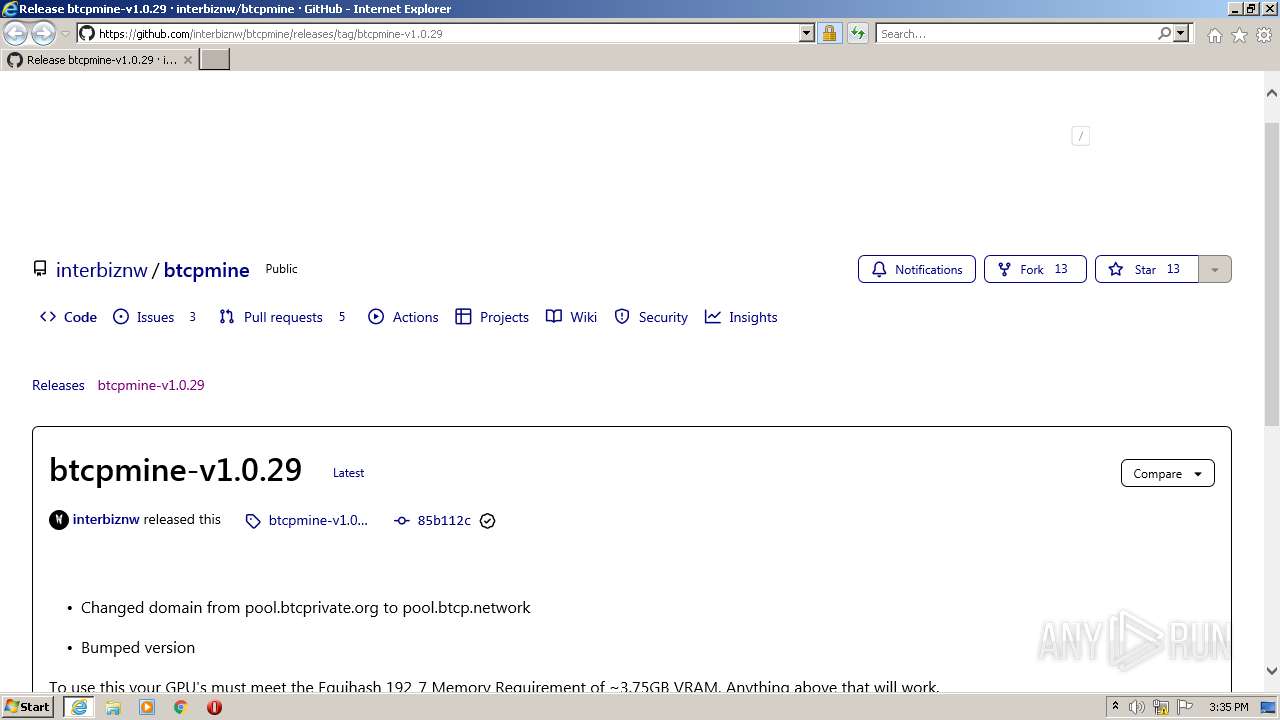The image size is (1280, 720).
Task: Click the browser Search box
Action: 1016,34
